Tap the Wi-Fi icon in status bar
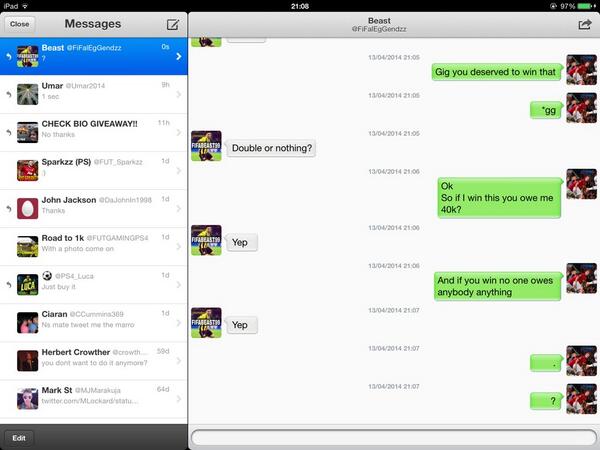This screenshot has width=600, height=450. point(25,6)
